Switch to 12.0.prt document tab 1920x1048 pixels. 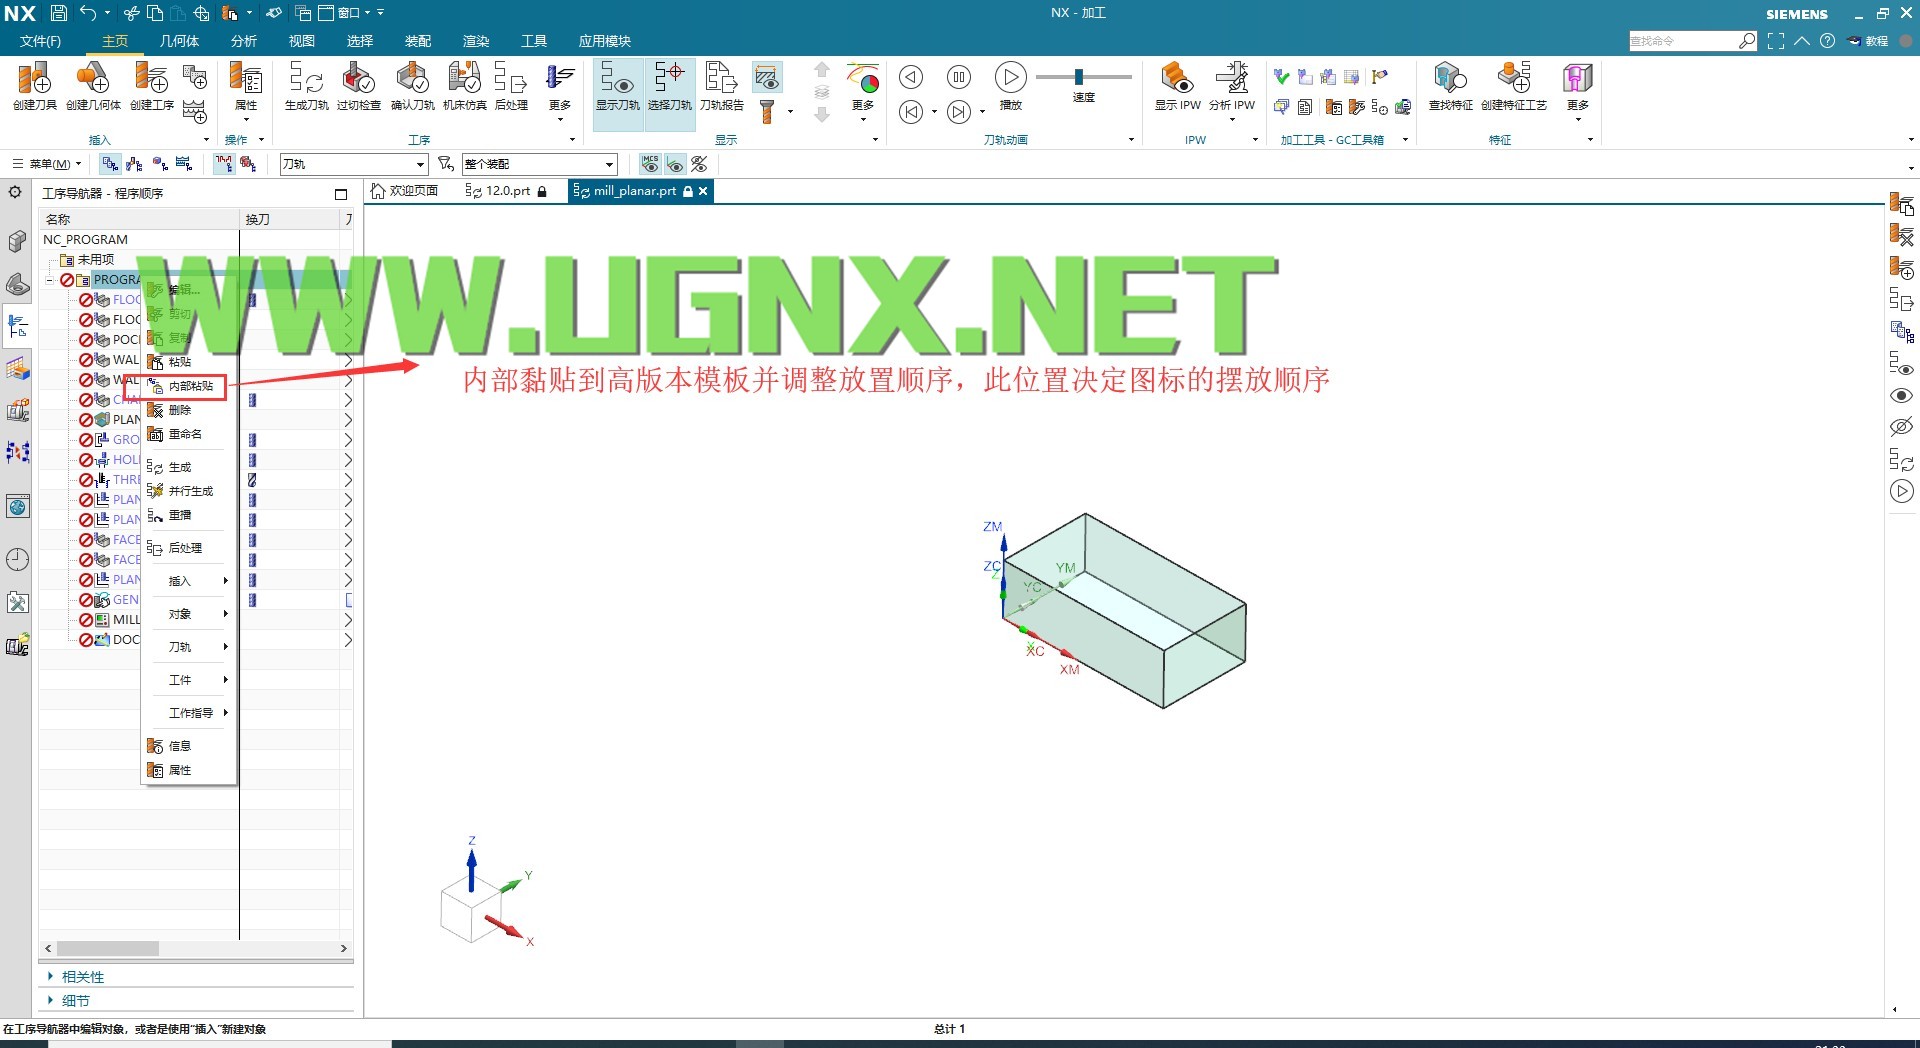506,191
